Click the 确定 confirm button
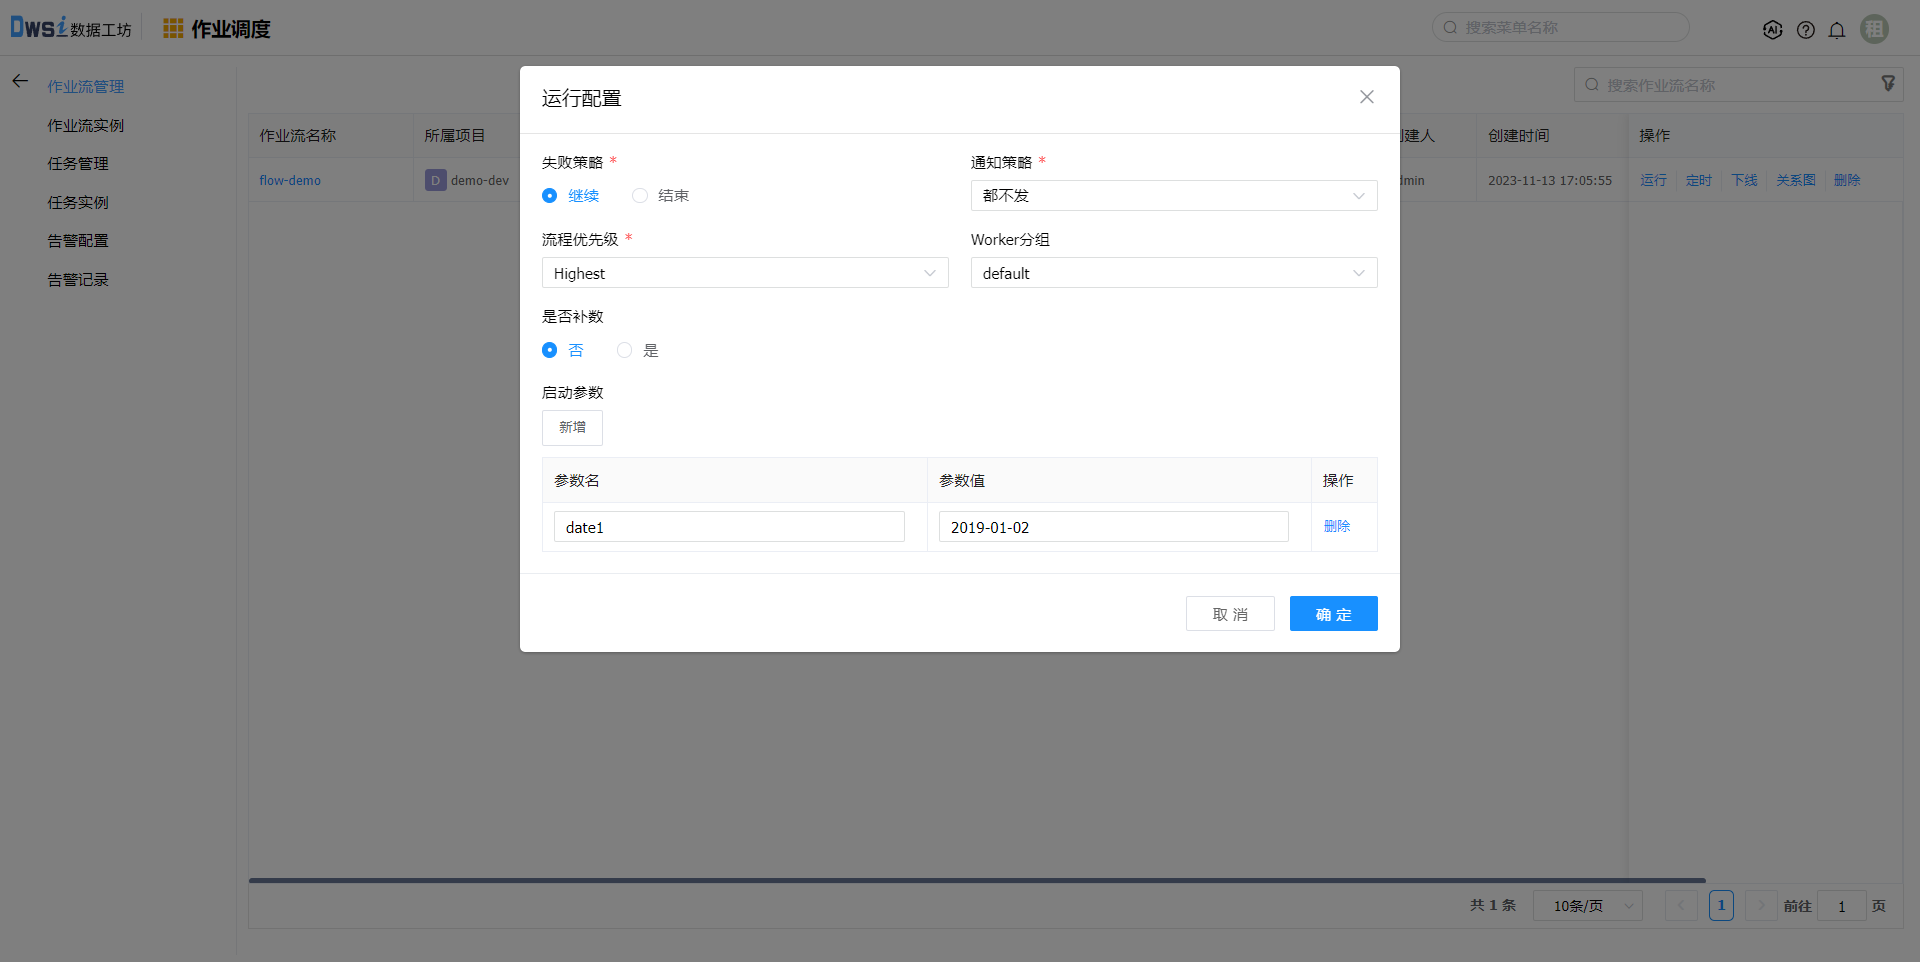This screenshot has width=1920, height=962. [x=1333, y=614]
